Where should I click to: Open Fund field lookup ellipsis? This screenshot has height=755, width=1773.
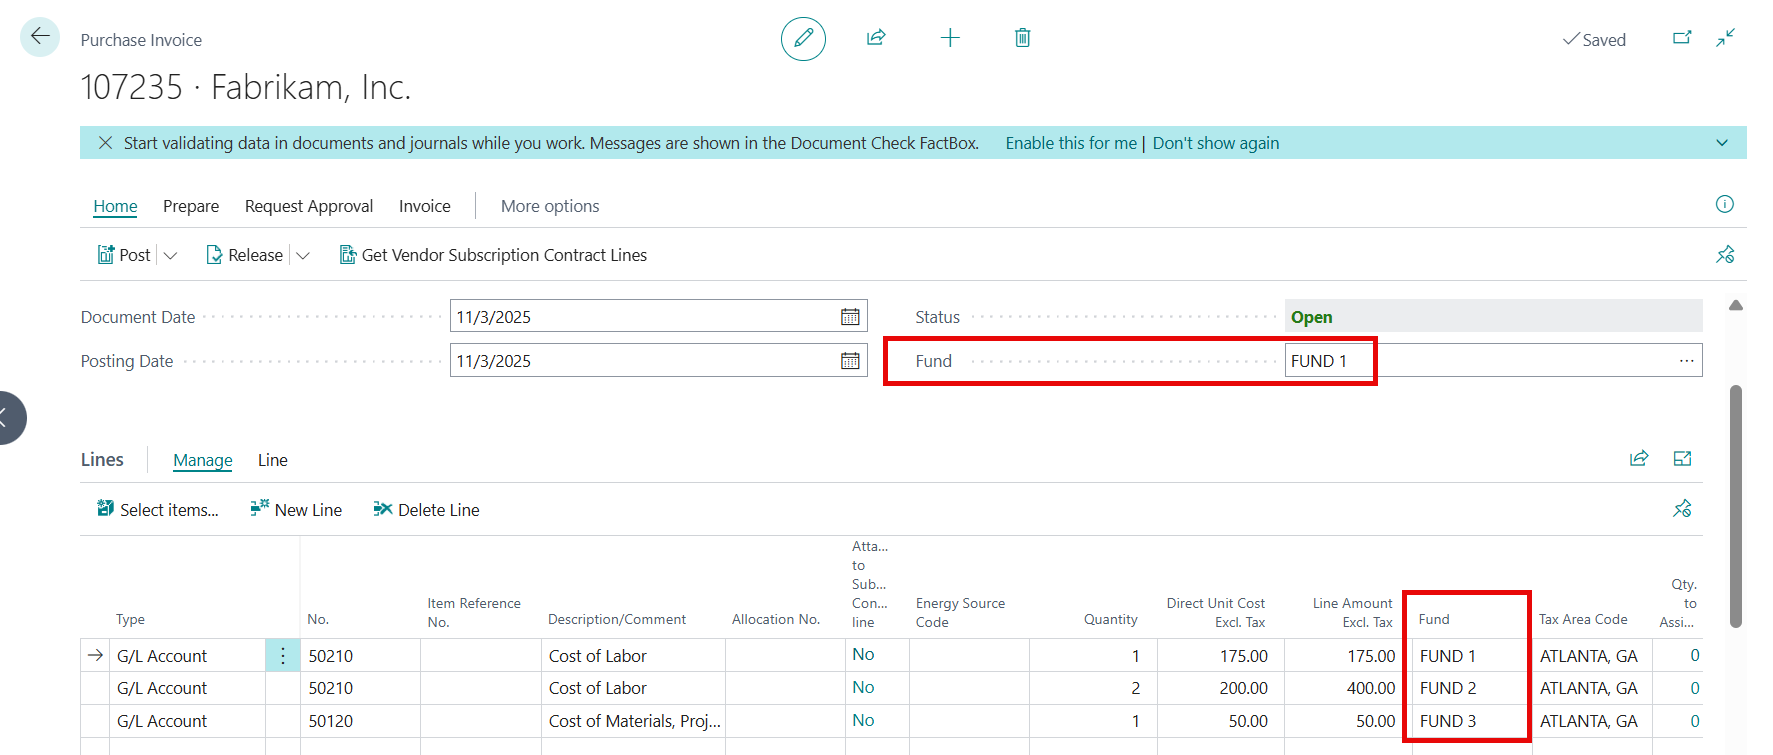1686,361
